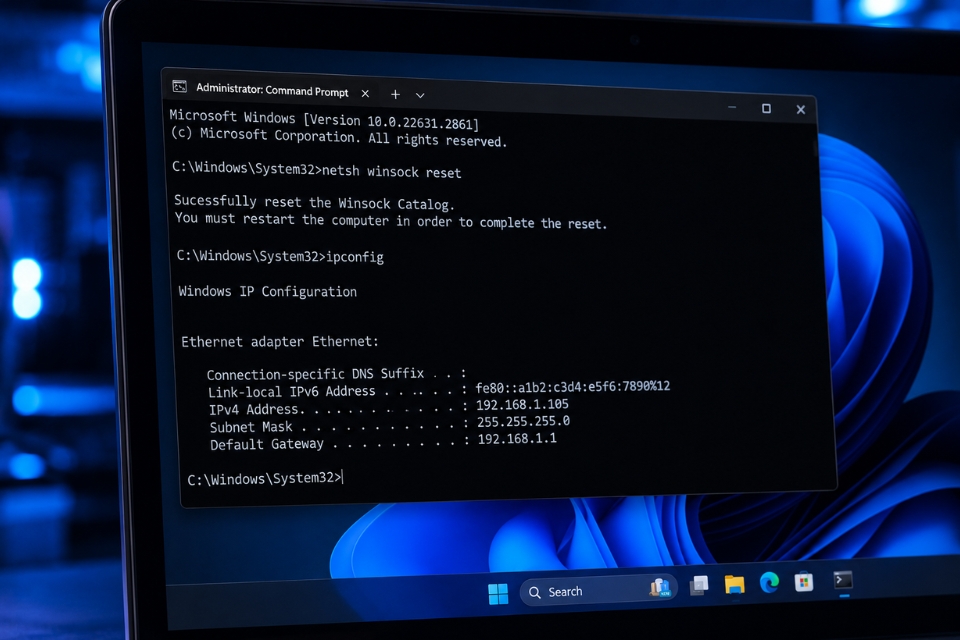Minimize the Command Prompt window
The height and width of the screenshot is (640, 960).
point(732,107)
